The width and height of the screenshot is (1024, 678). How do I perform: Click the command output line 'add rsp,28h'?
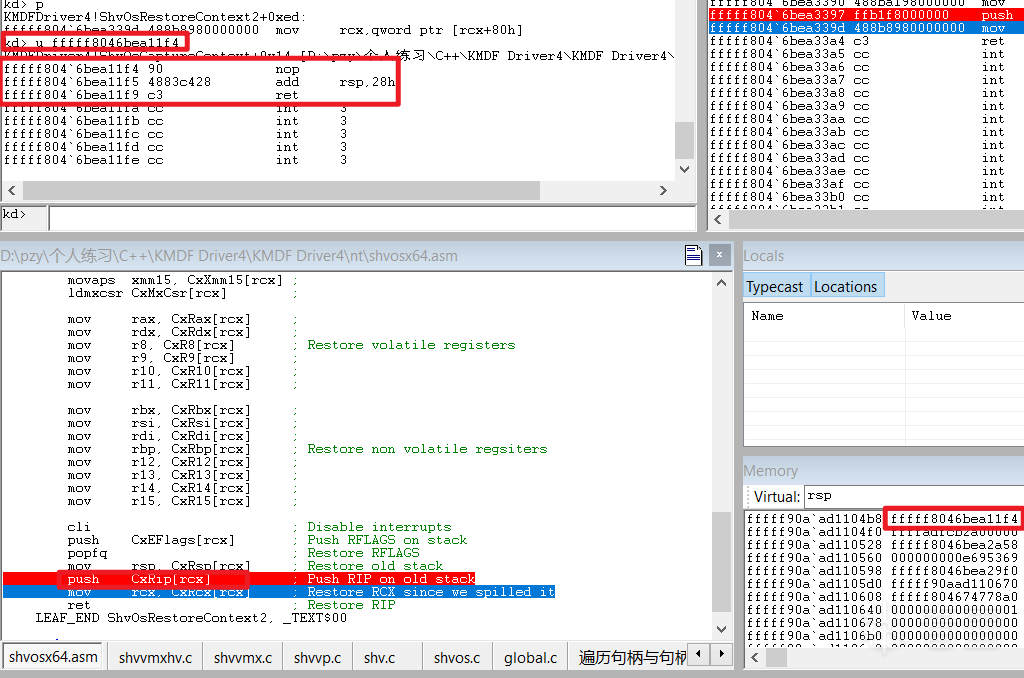(x=199, y=82)
